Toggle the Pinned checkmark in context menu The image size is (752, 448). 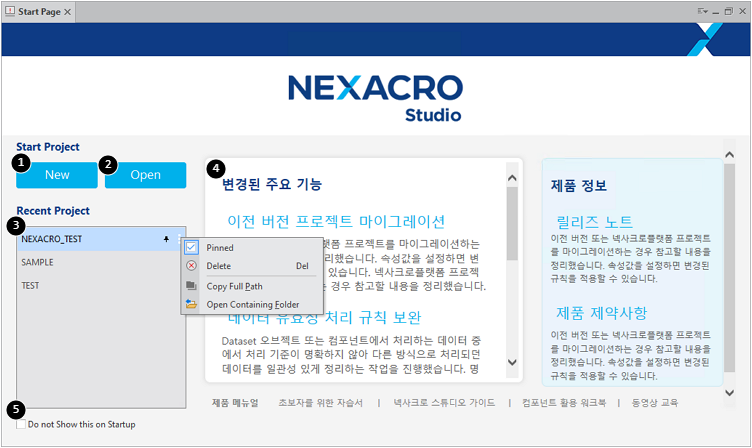tap(191, 247)
